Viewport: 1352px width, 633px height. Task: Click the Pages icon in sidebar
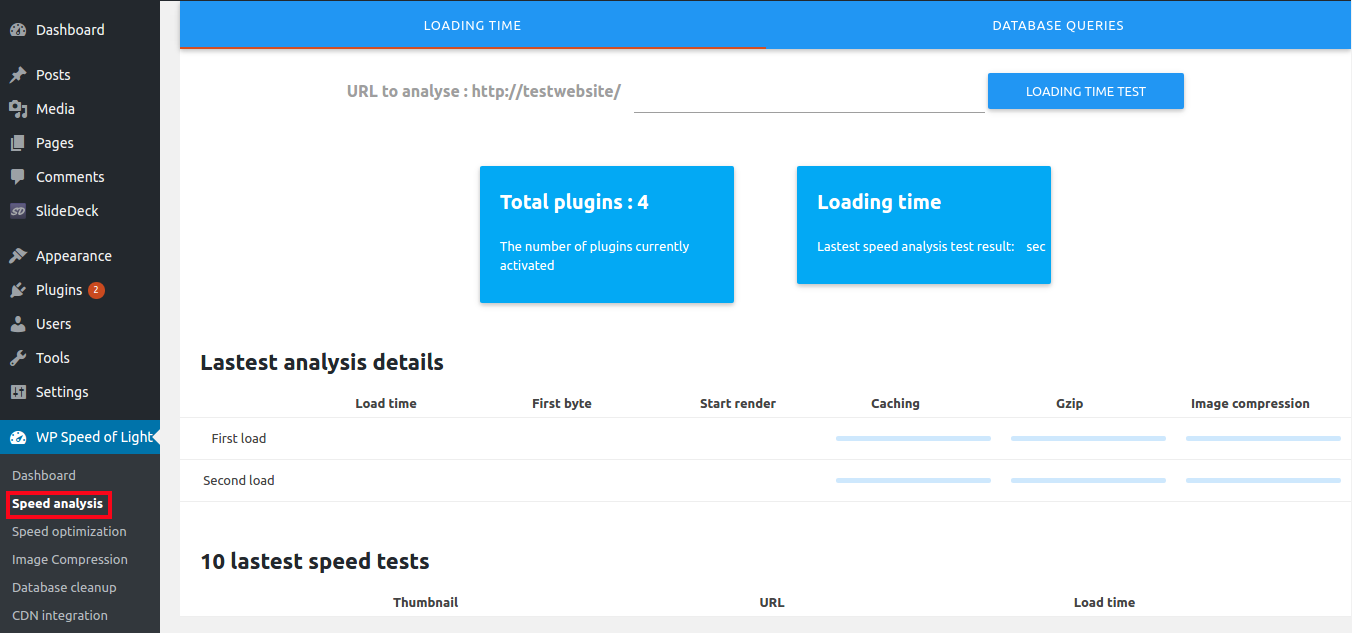(20, 142)
